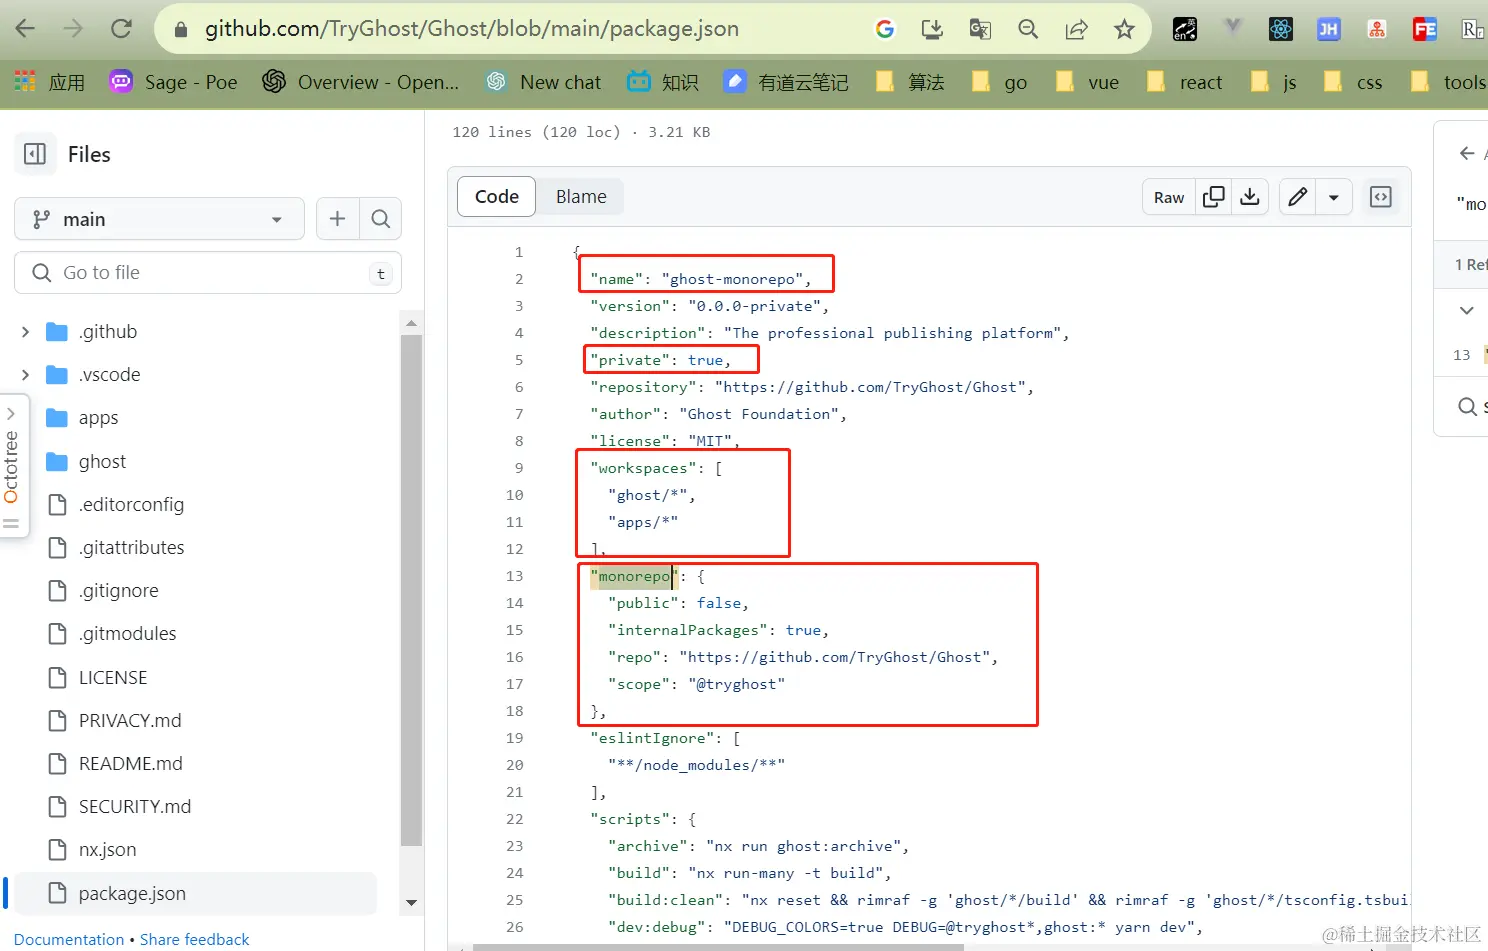Open the translate page icon

pyautogui.click(x=980, y=29)
